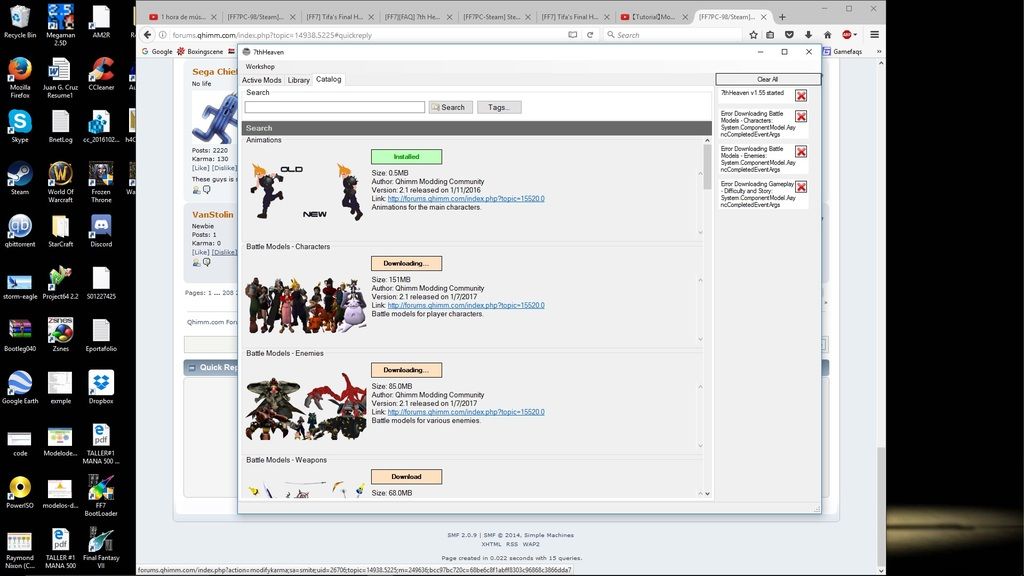Viewport: 1024px width, 576px height.
Task: Click Clear All notifications button
Action: (x=767, y=79)
